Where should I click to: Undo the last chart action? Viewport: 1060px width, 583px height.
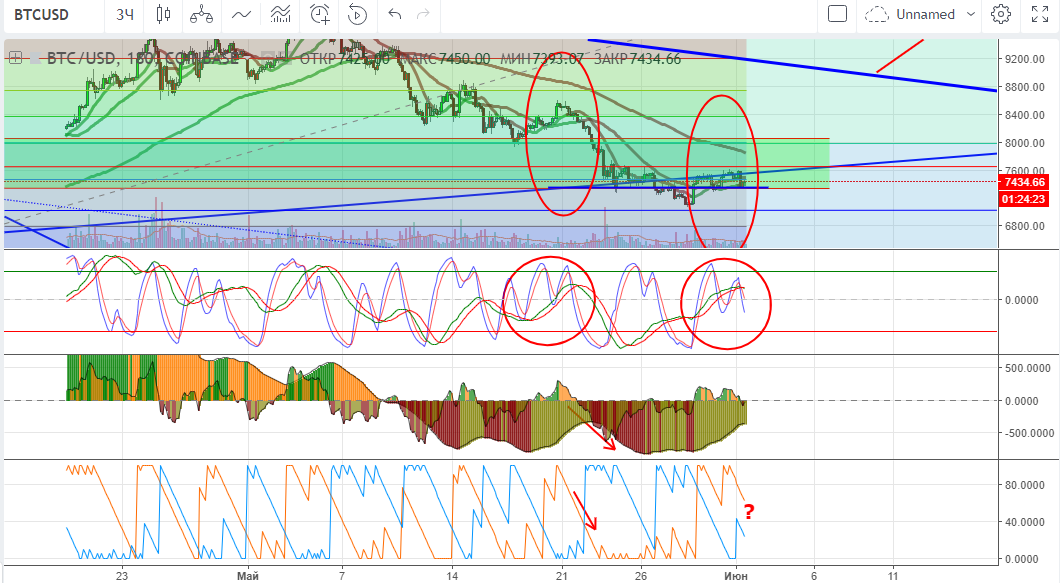pos(394,14)
